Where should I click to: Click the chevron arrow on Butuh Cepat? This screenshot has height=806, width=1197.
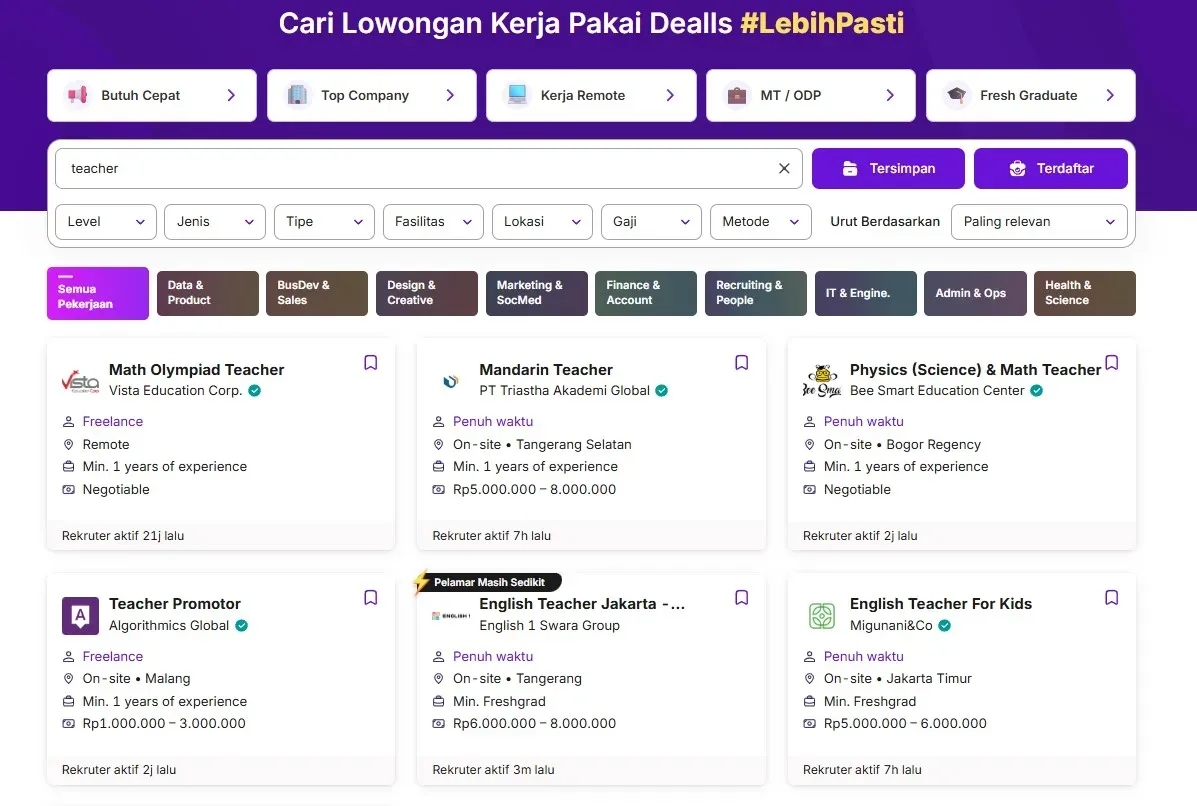[x=231, y=95]
